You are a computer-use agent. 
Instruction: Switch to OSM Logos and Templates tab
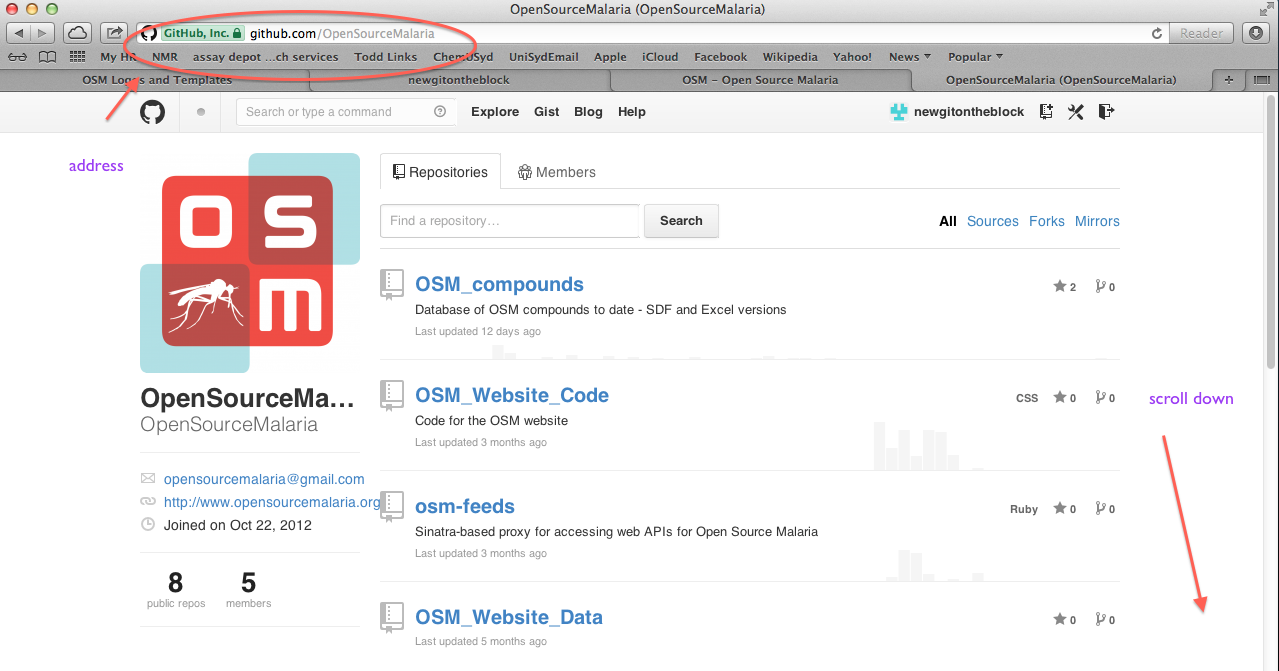tap(157, 80)
